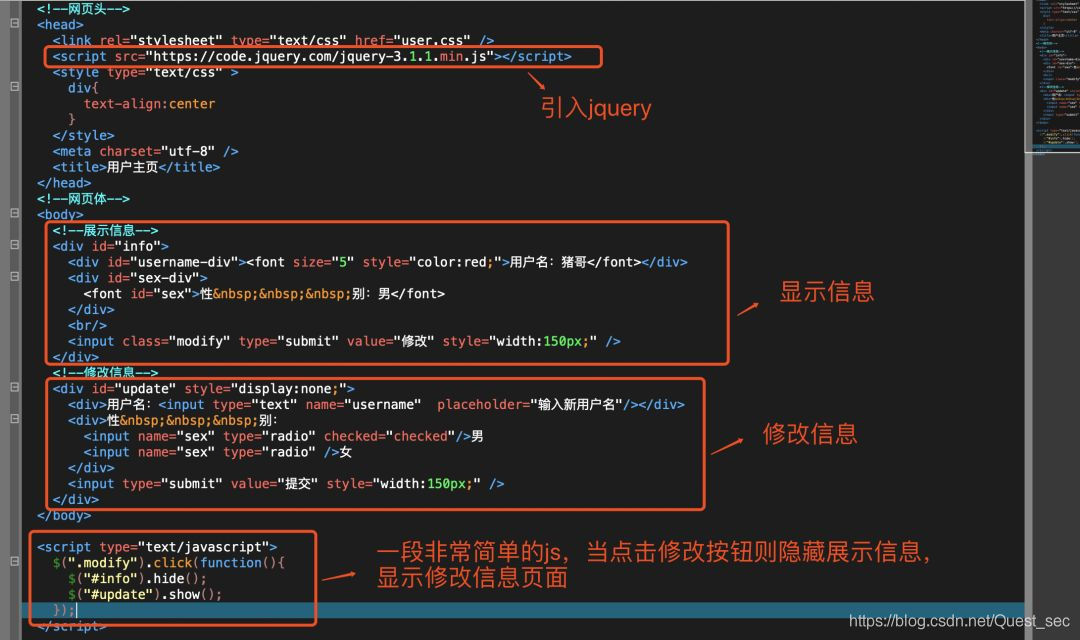Collapse the div id="sex-div" fold marker
This screenshot has width=1080, height=640.
point(14,276)
